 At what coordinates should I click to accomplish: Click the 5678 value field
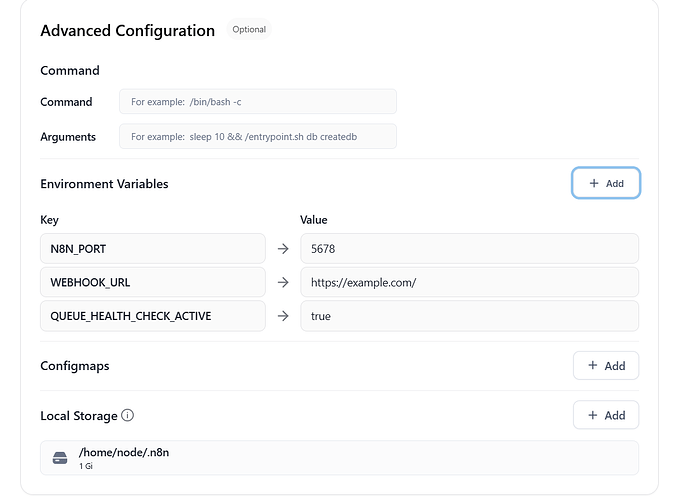(x=470, y=248)
